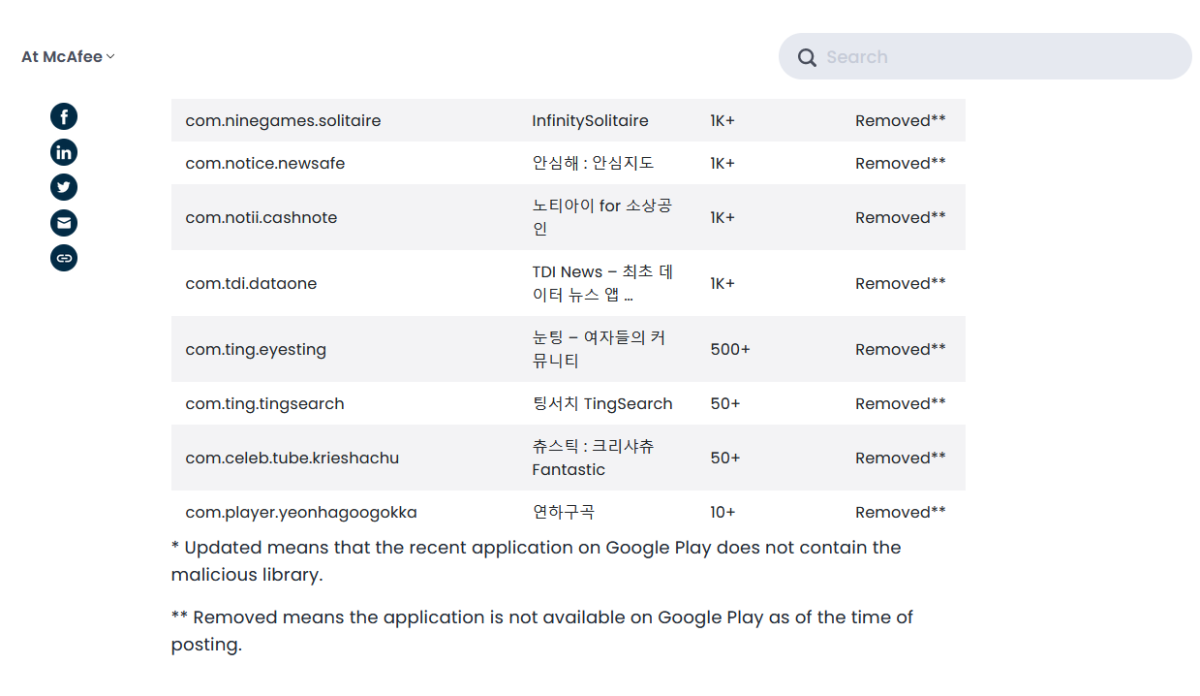Share the article on Twitter

pos(64,187)
